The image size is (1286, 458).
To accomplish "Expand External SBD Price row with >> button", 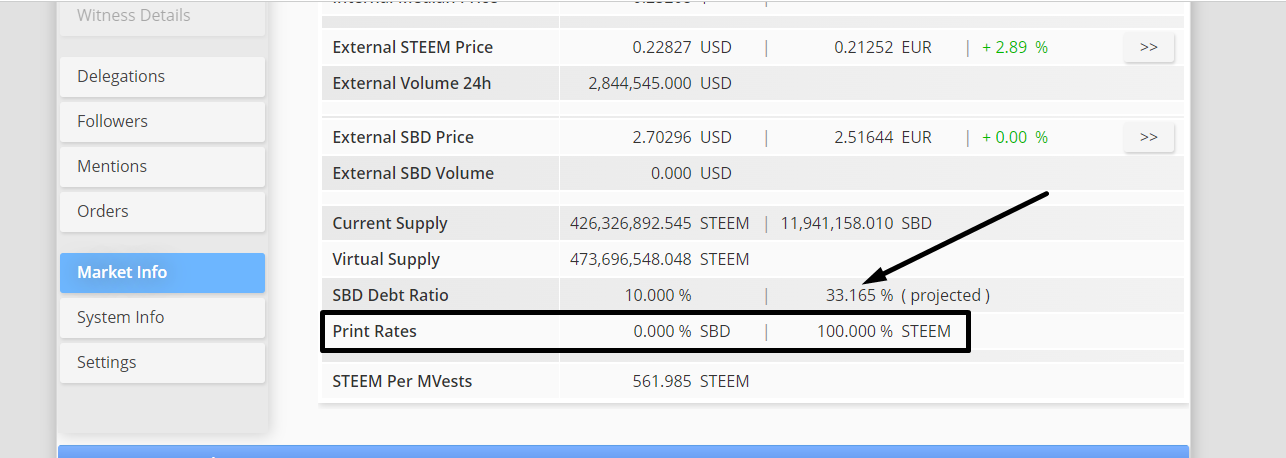I will click(x=1148, y=137).
